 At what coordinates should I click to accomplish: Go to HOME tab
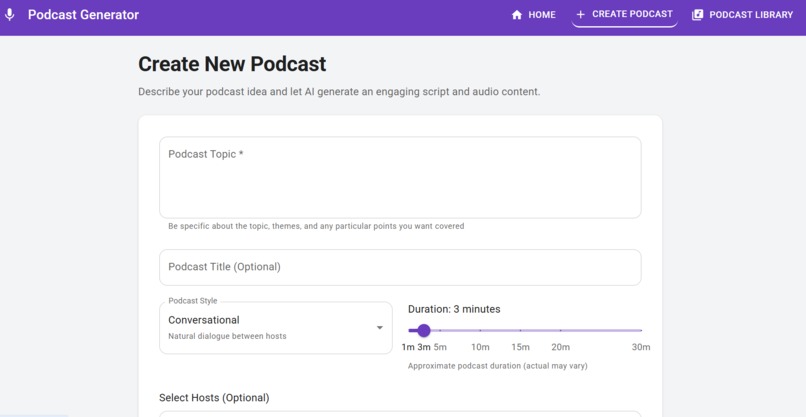(x=534, y=15)
